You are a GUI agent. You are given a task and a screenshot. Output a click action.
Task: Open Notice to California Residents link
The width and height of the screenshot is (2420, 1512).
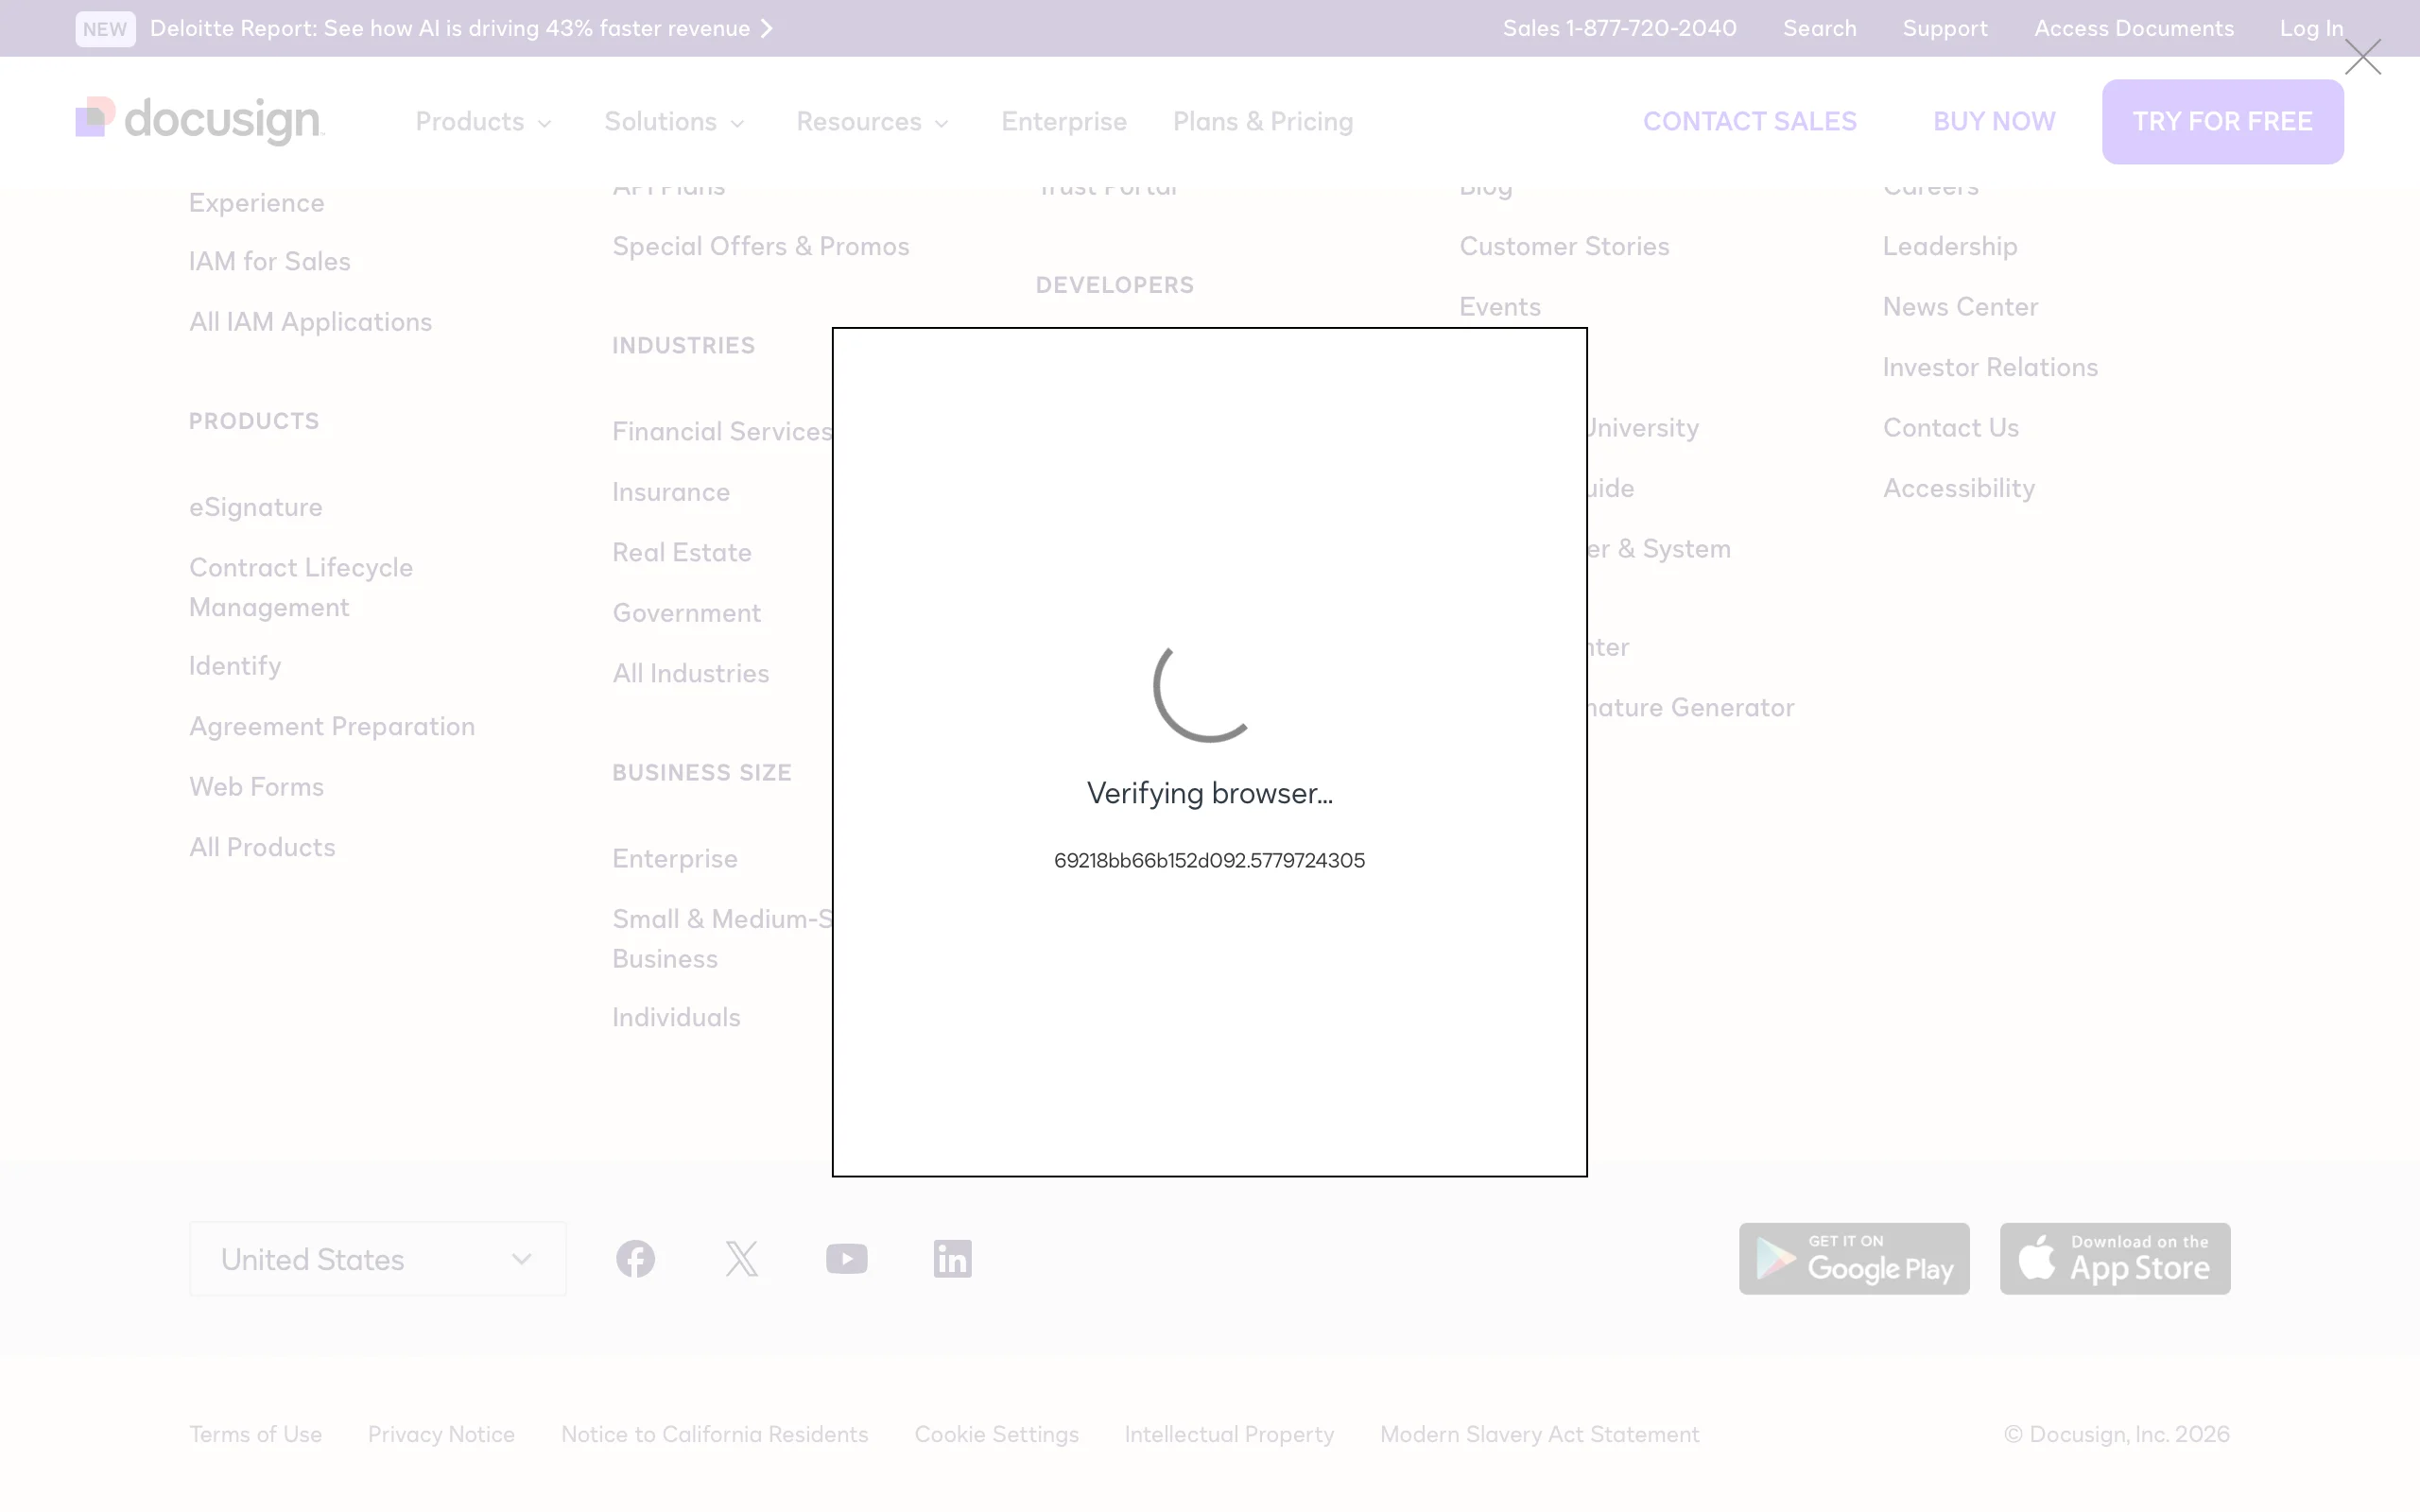714,1434
